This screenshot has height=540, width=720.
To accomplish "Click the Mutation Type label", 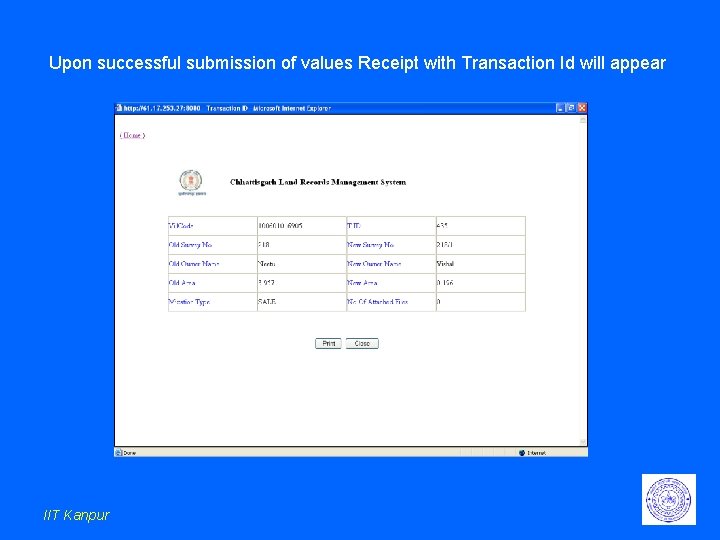I will tap(189, 302).
